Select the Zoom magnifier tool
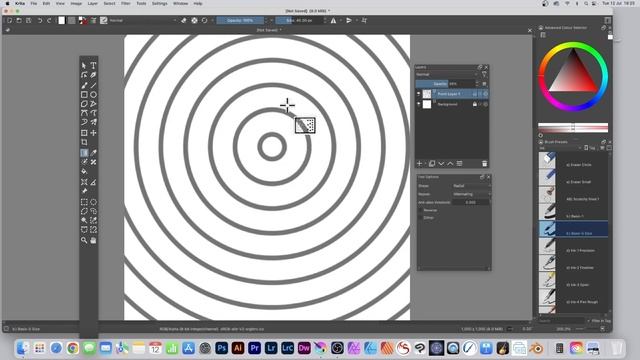 84,240
